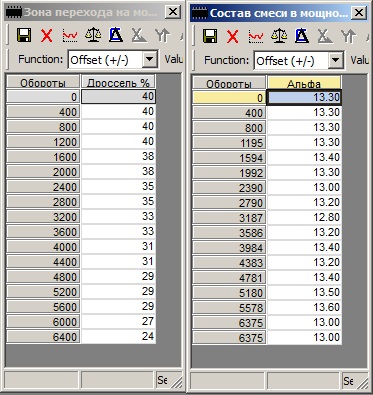Select Дроссель value 31 at 4000 RPM
This screenshot has height=395, width=373.
click(x=118, y=247)
